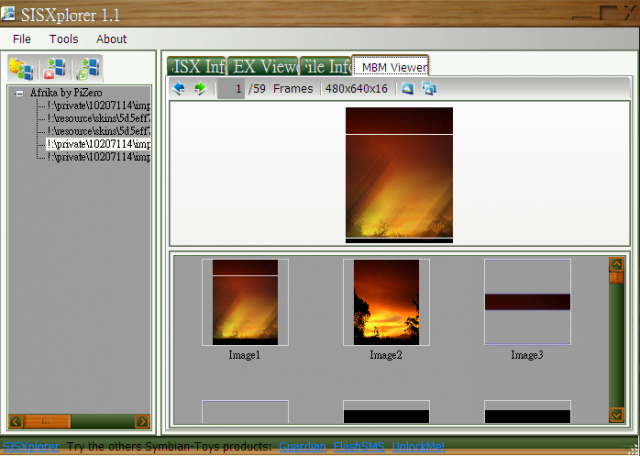Image resolution: width=640 pixels, height=456 pixels.
Task: Click the SISXplorer app icon in title bar
Action: point(8,13)
